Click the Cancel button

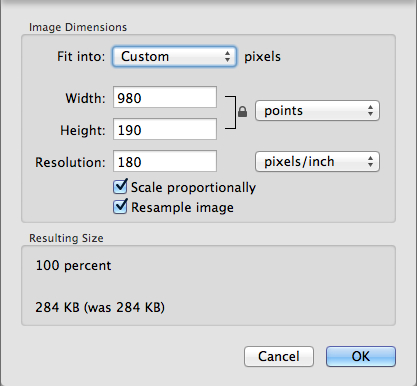pyautogui.click(x=279, y=356)
